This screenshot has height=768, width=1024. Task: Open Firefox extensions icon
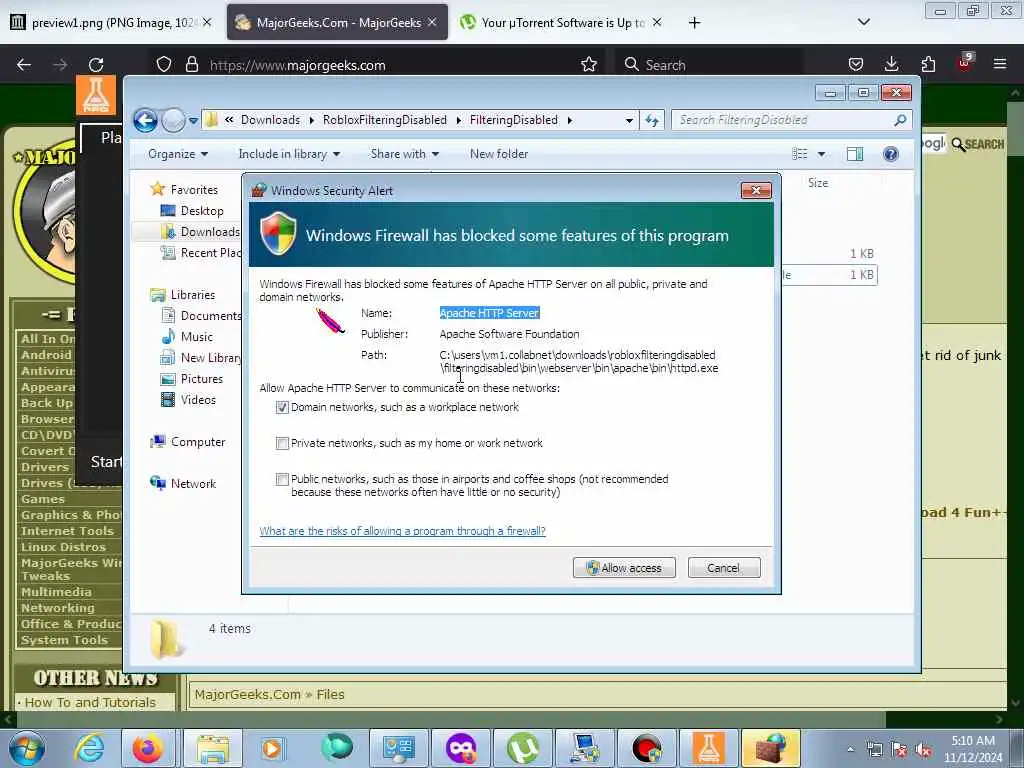[x=928, y=64]
